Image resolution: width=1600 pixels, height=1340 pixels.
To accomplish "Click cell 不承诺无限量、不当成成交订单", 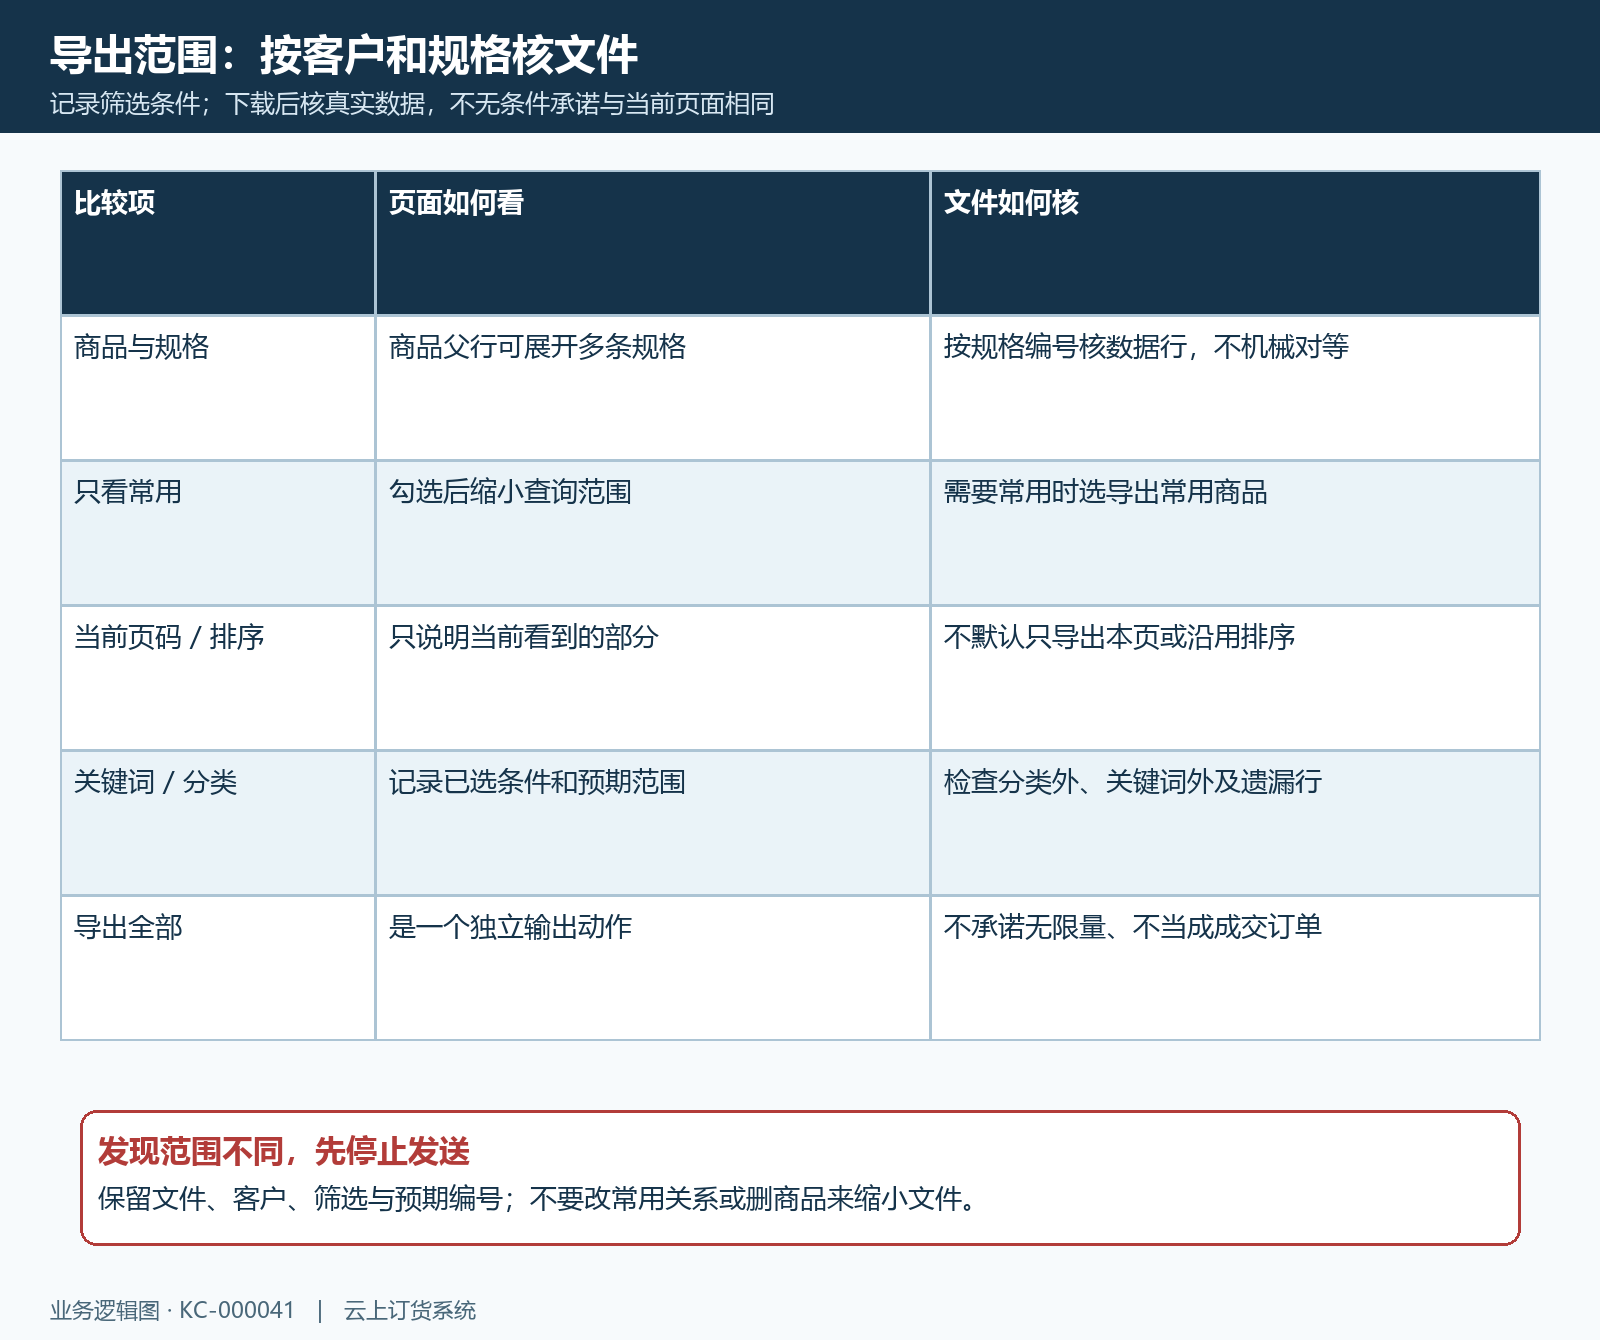I will click(1235, 968).
